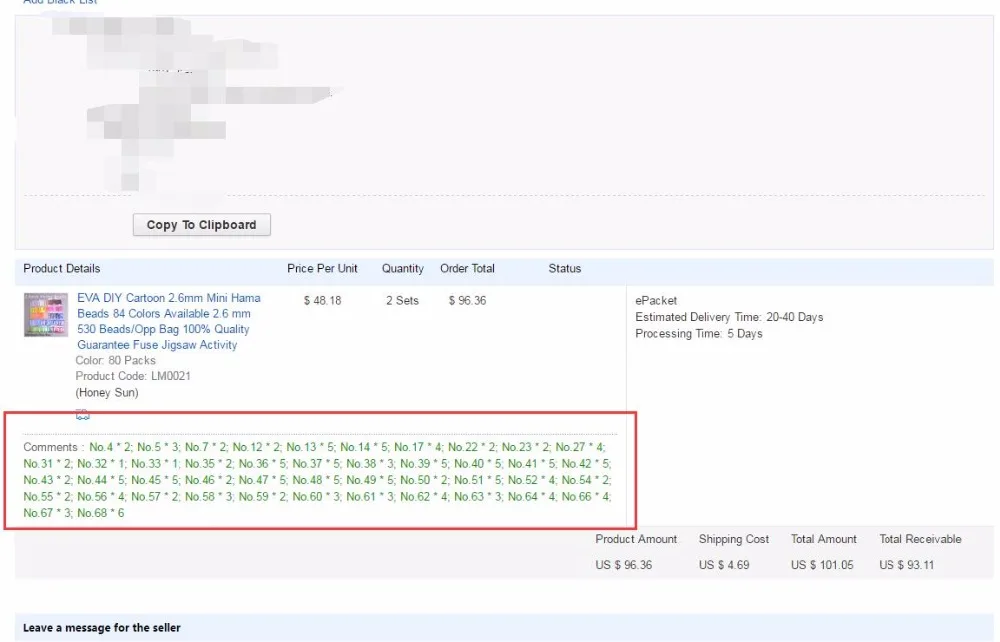Click "US $ 96.36" under Product Amount
Viewport: 1000px width, 642px height.
624,565
